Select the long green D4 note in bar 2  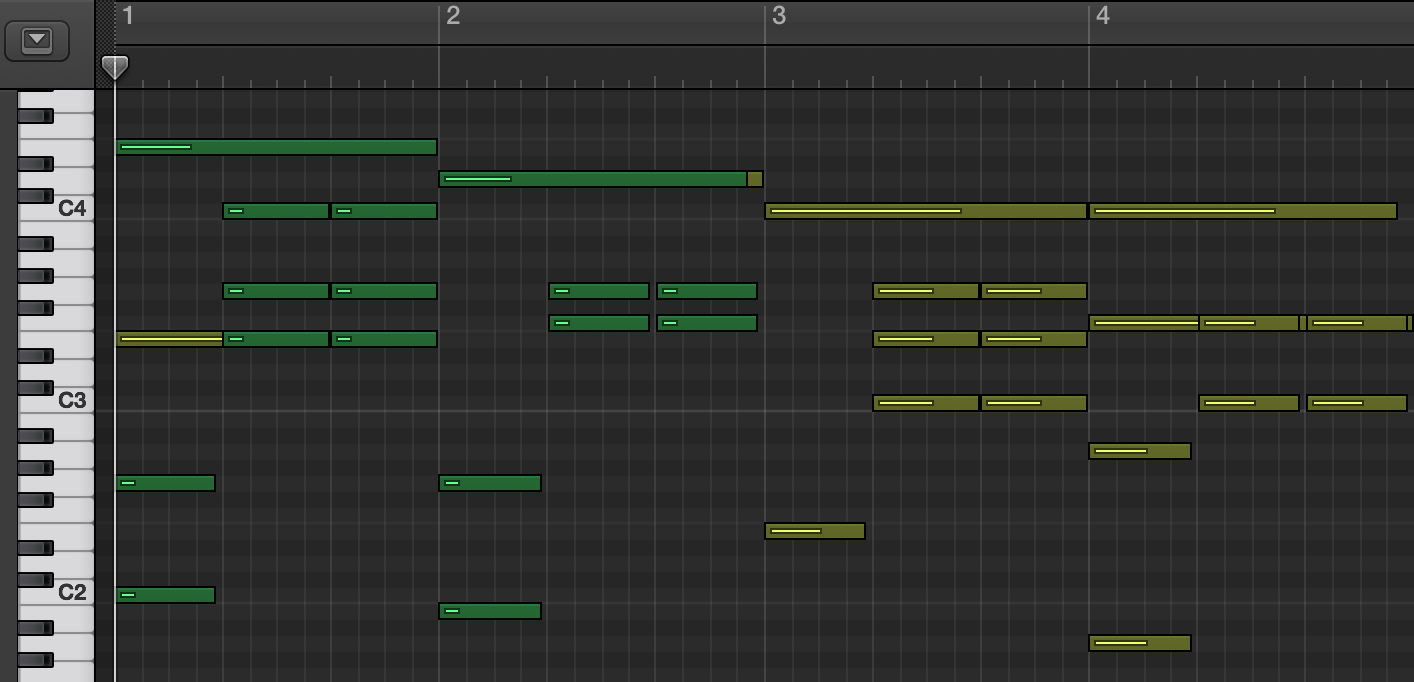click(x=592, y=179)
